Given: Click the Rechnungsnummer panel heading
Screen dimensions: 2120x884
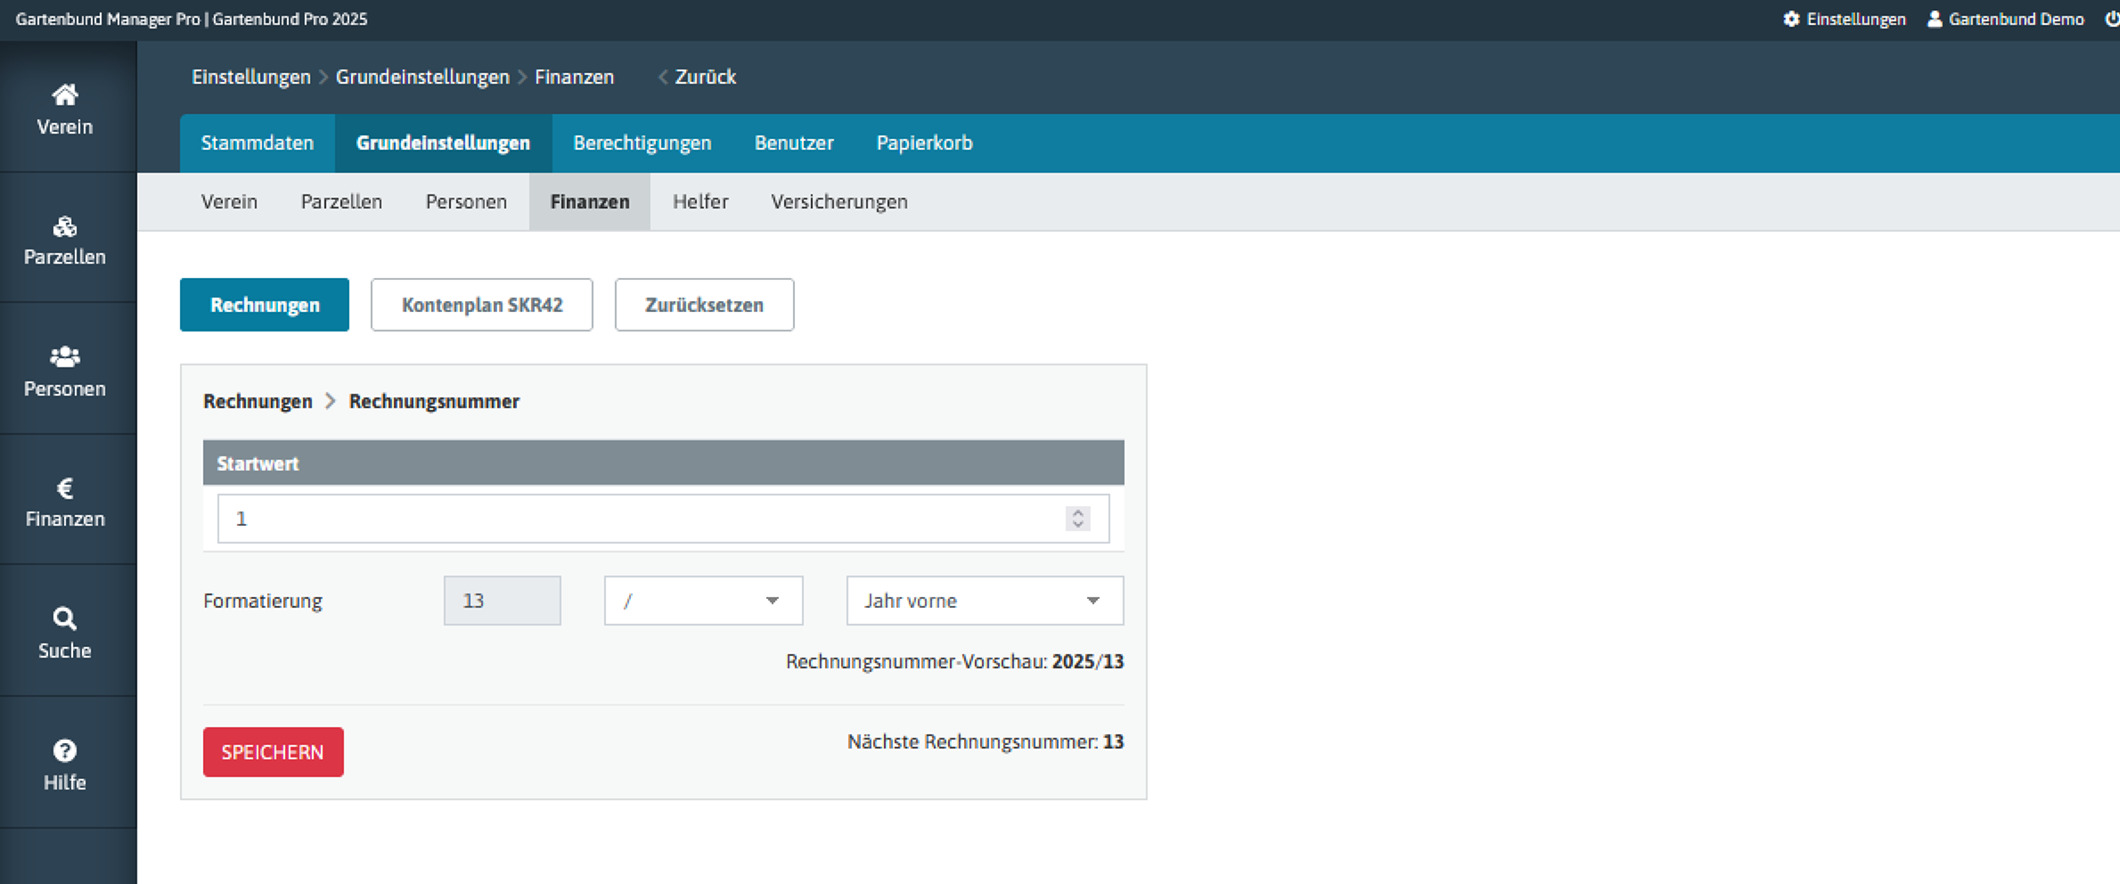Looking at the screenshot, I should pyautogui.click(x=434, y=401).
